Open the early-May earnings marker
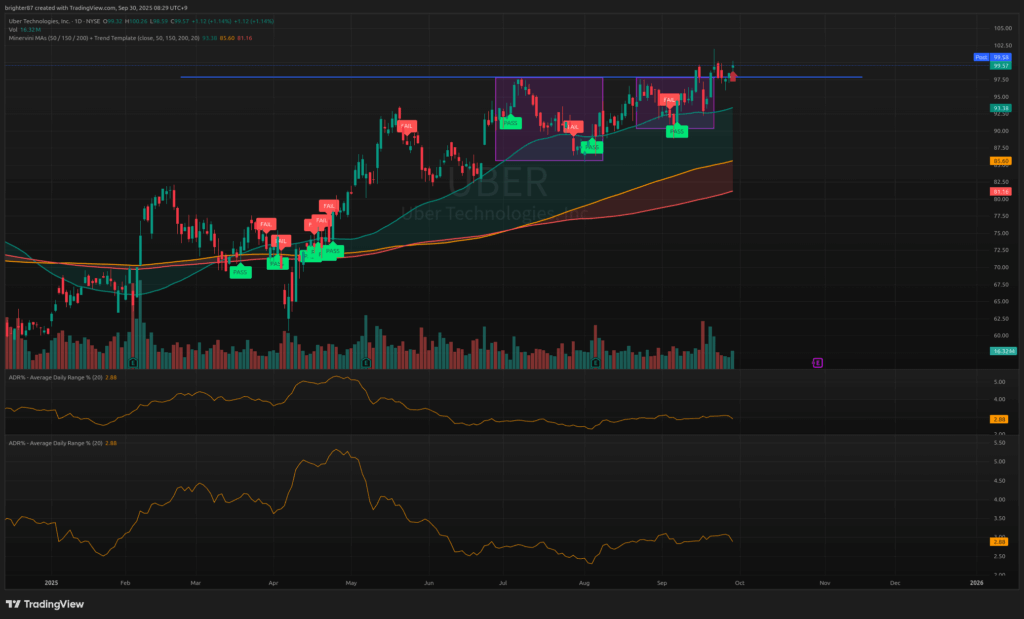Screen dimensions: 1024x619 click(x=366, y=362)
